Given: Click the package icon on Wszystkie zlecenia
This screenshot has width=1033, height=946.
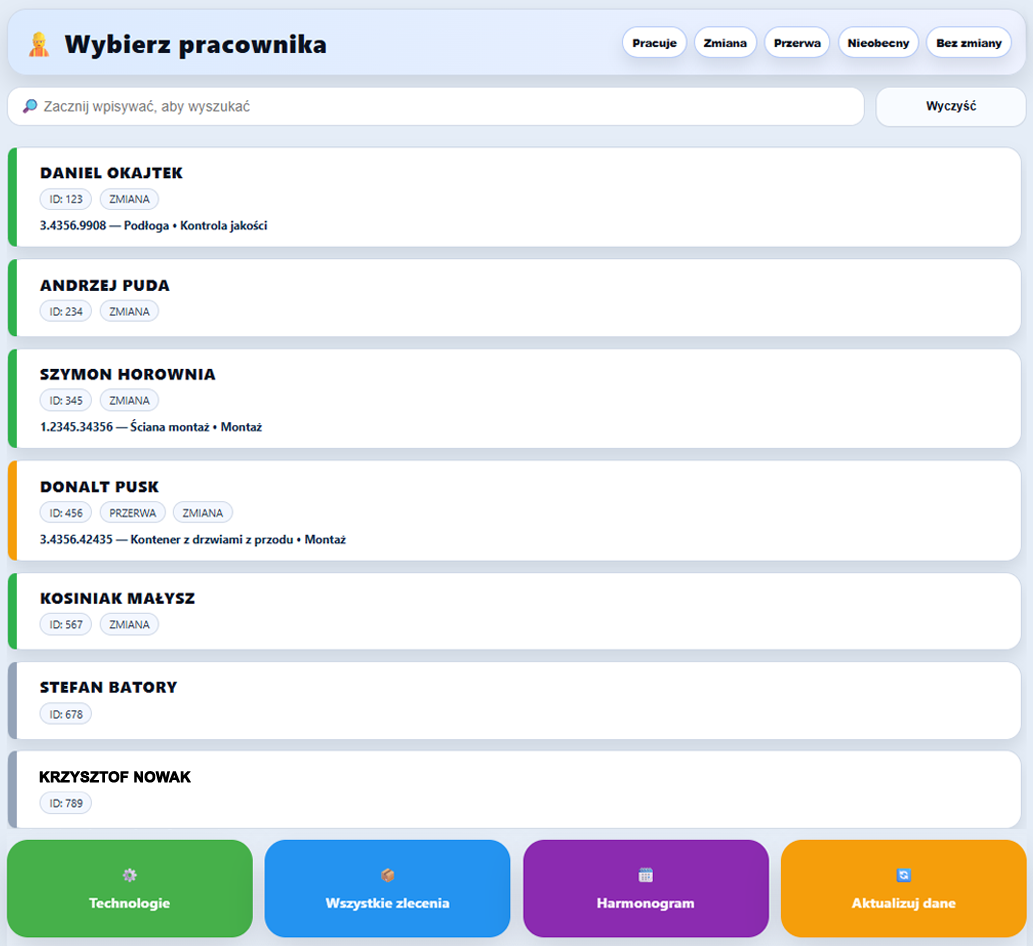Looking at the screenshot, I should pos(387,873).
